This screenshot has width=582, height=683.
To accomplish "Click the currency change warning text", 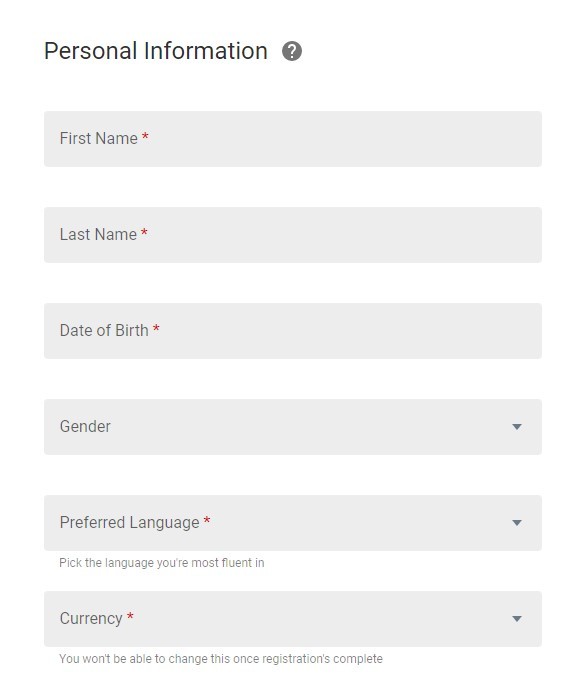I will pyautogui.click(x=221, y=659).
